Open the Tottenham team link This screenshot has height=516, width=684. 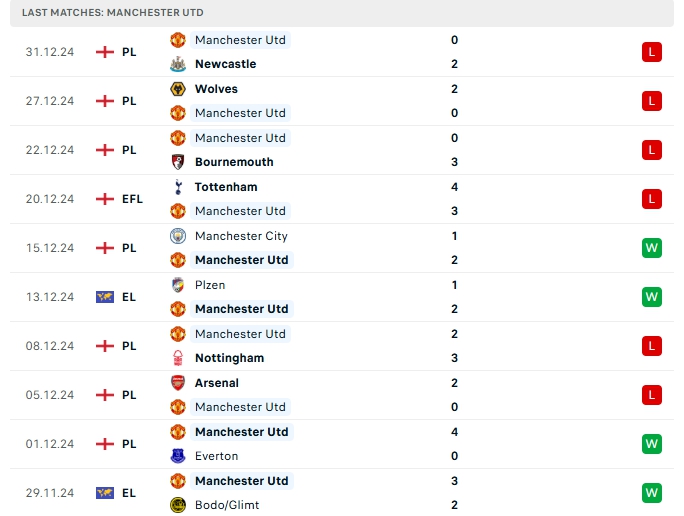[226, 187]
